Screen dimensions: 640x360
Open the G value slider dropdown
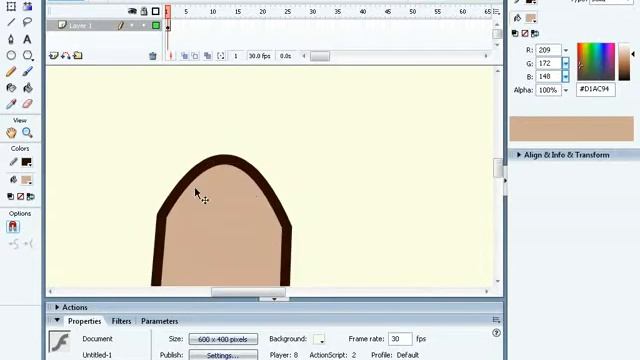pos(566,63)
